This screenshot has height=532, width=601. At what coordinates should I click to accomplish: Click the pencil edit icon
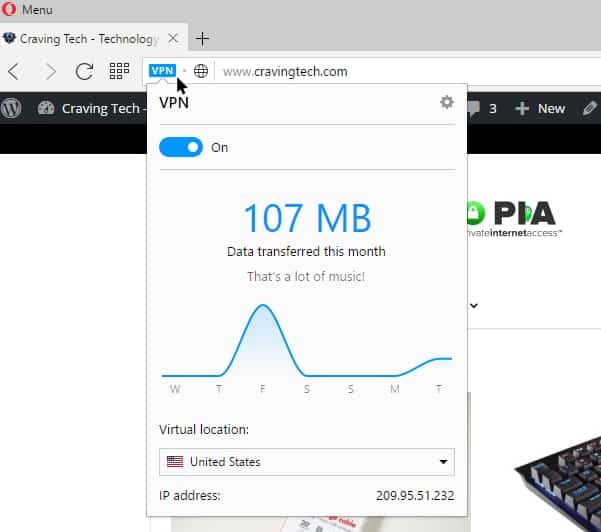(590, 108)
